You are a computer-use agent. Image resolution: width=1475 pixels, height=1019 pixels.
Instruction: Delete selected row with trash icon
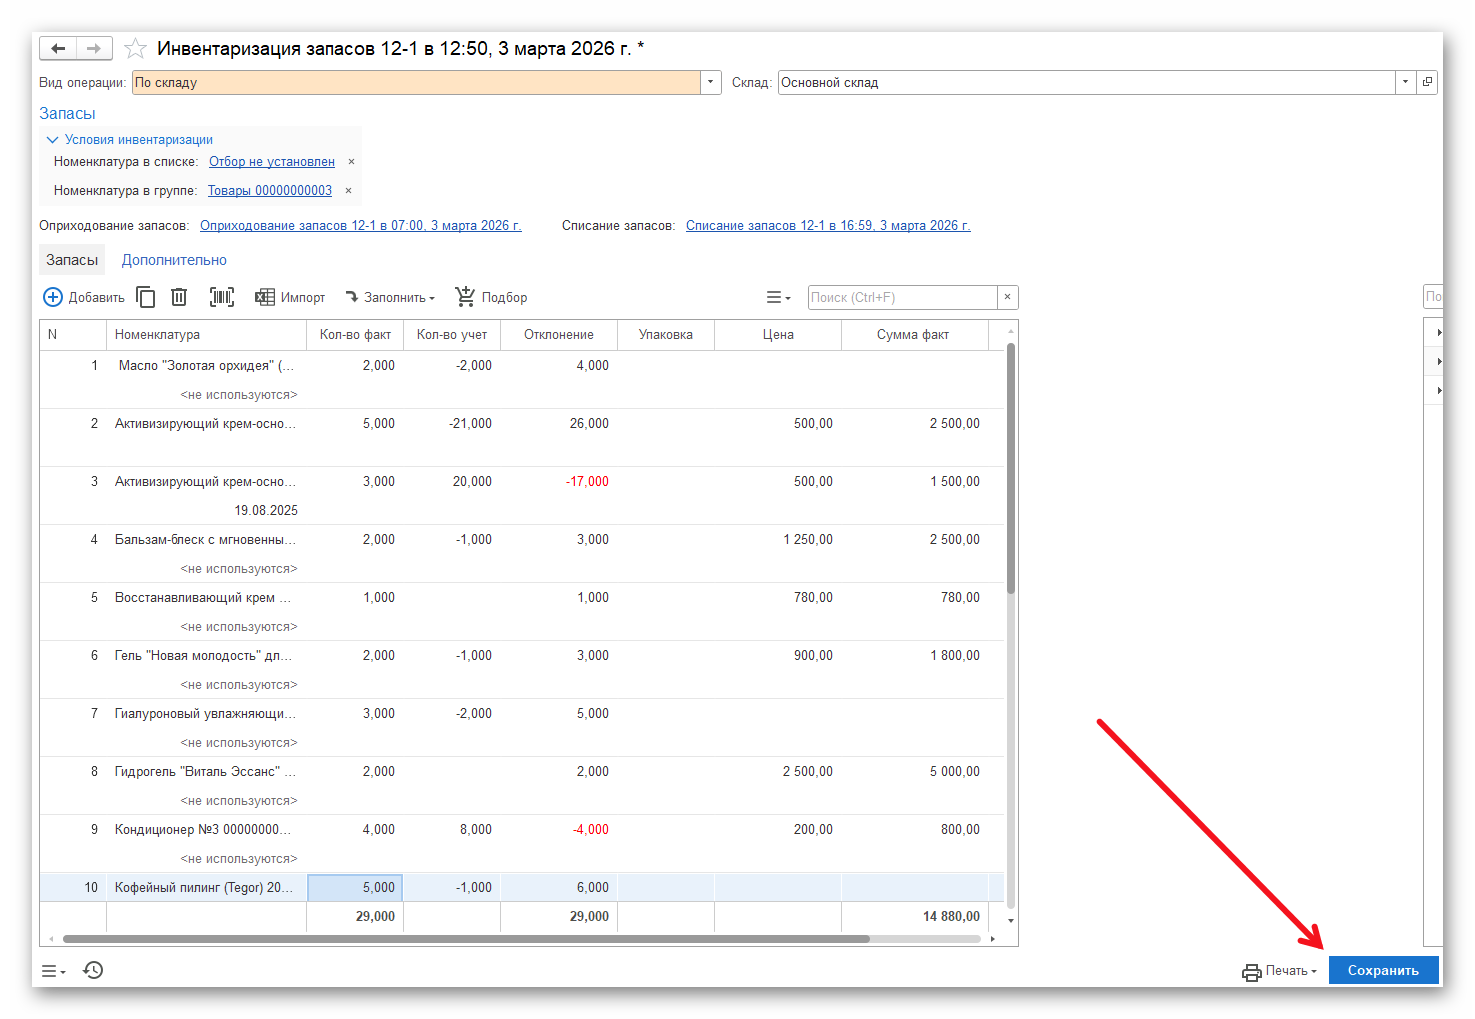179,297
